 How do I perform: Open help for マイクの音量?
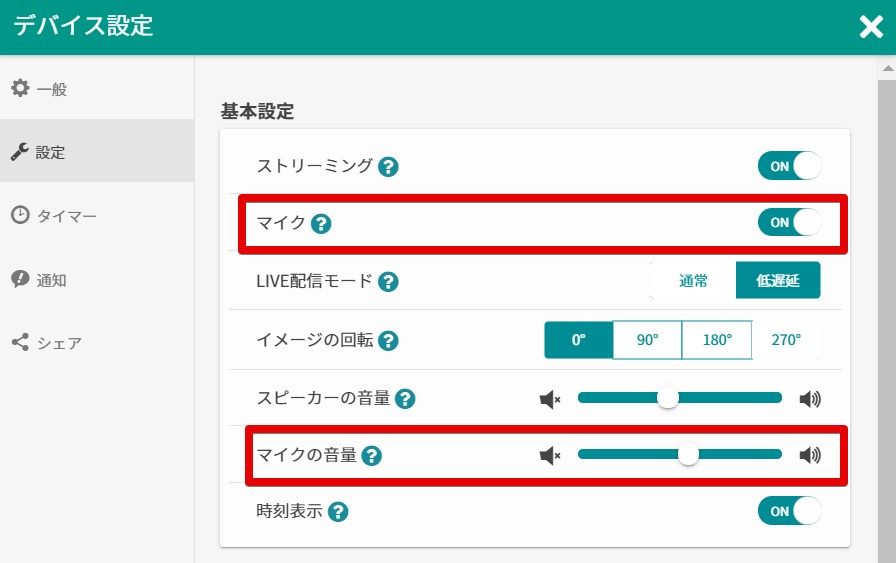point(371,456)
